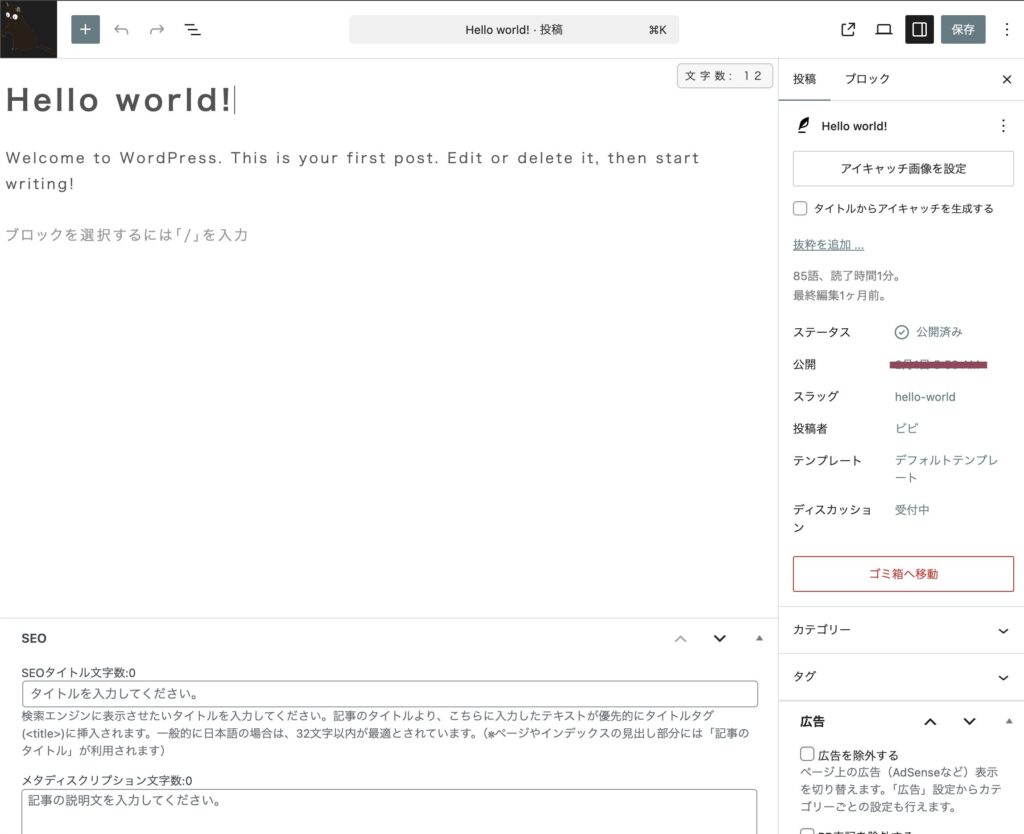Toggle the settings sidebar panel icon
This screenshot has width=1024, height=834.
tap(919, 30)
